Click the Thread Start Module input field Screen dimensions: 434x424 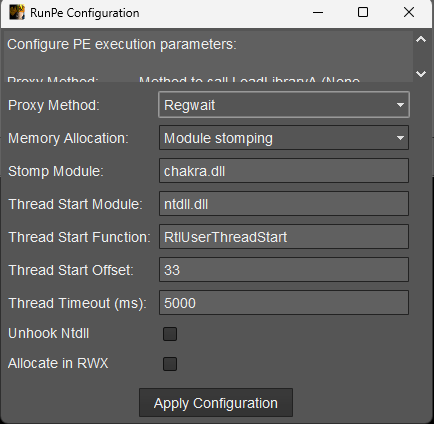[x=284, y=204]
